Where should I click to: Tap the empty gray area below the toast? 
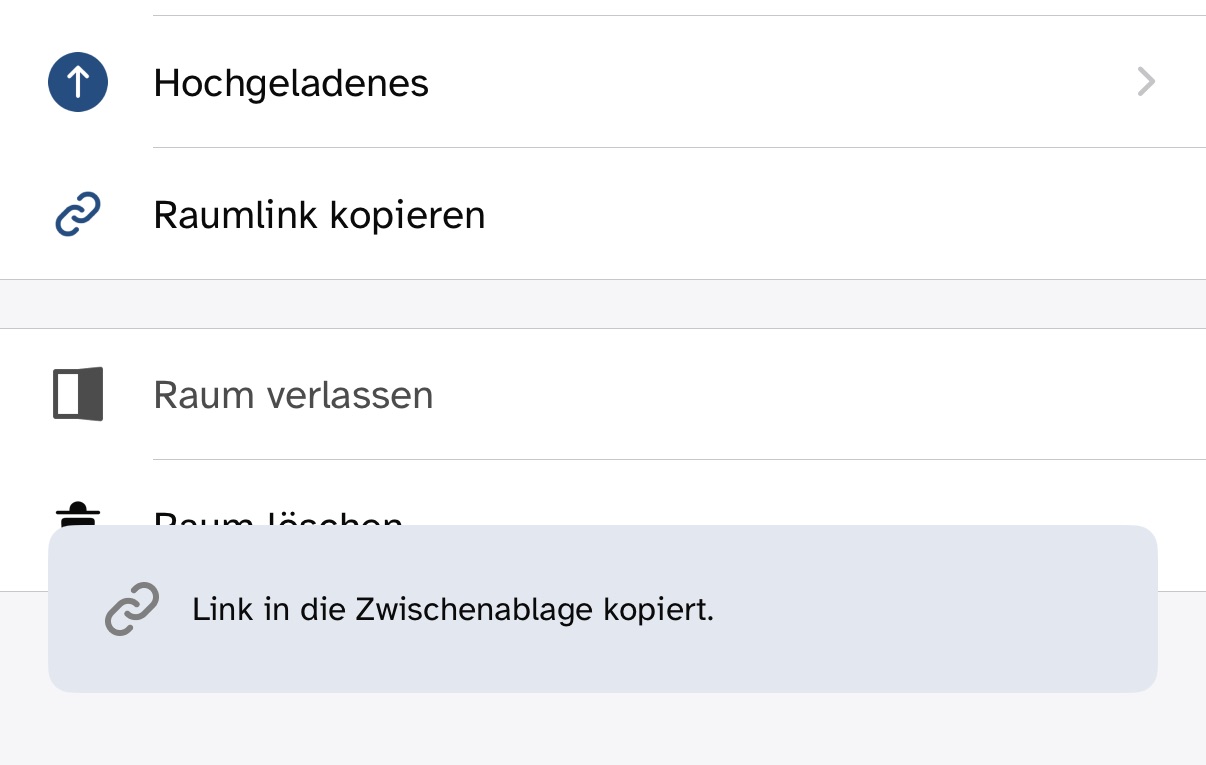coord(603,729)
